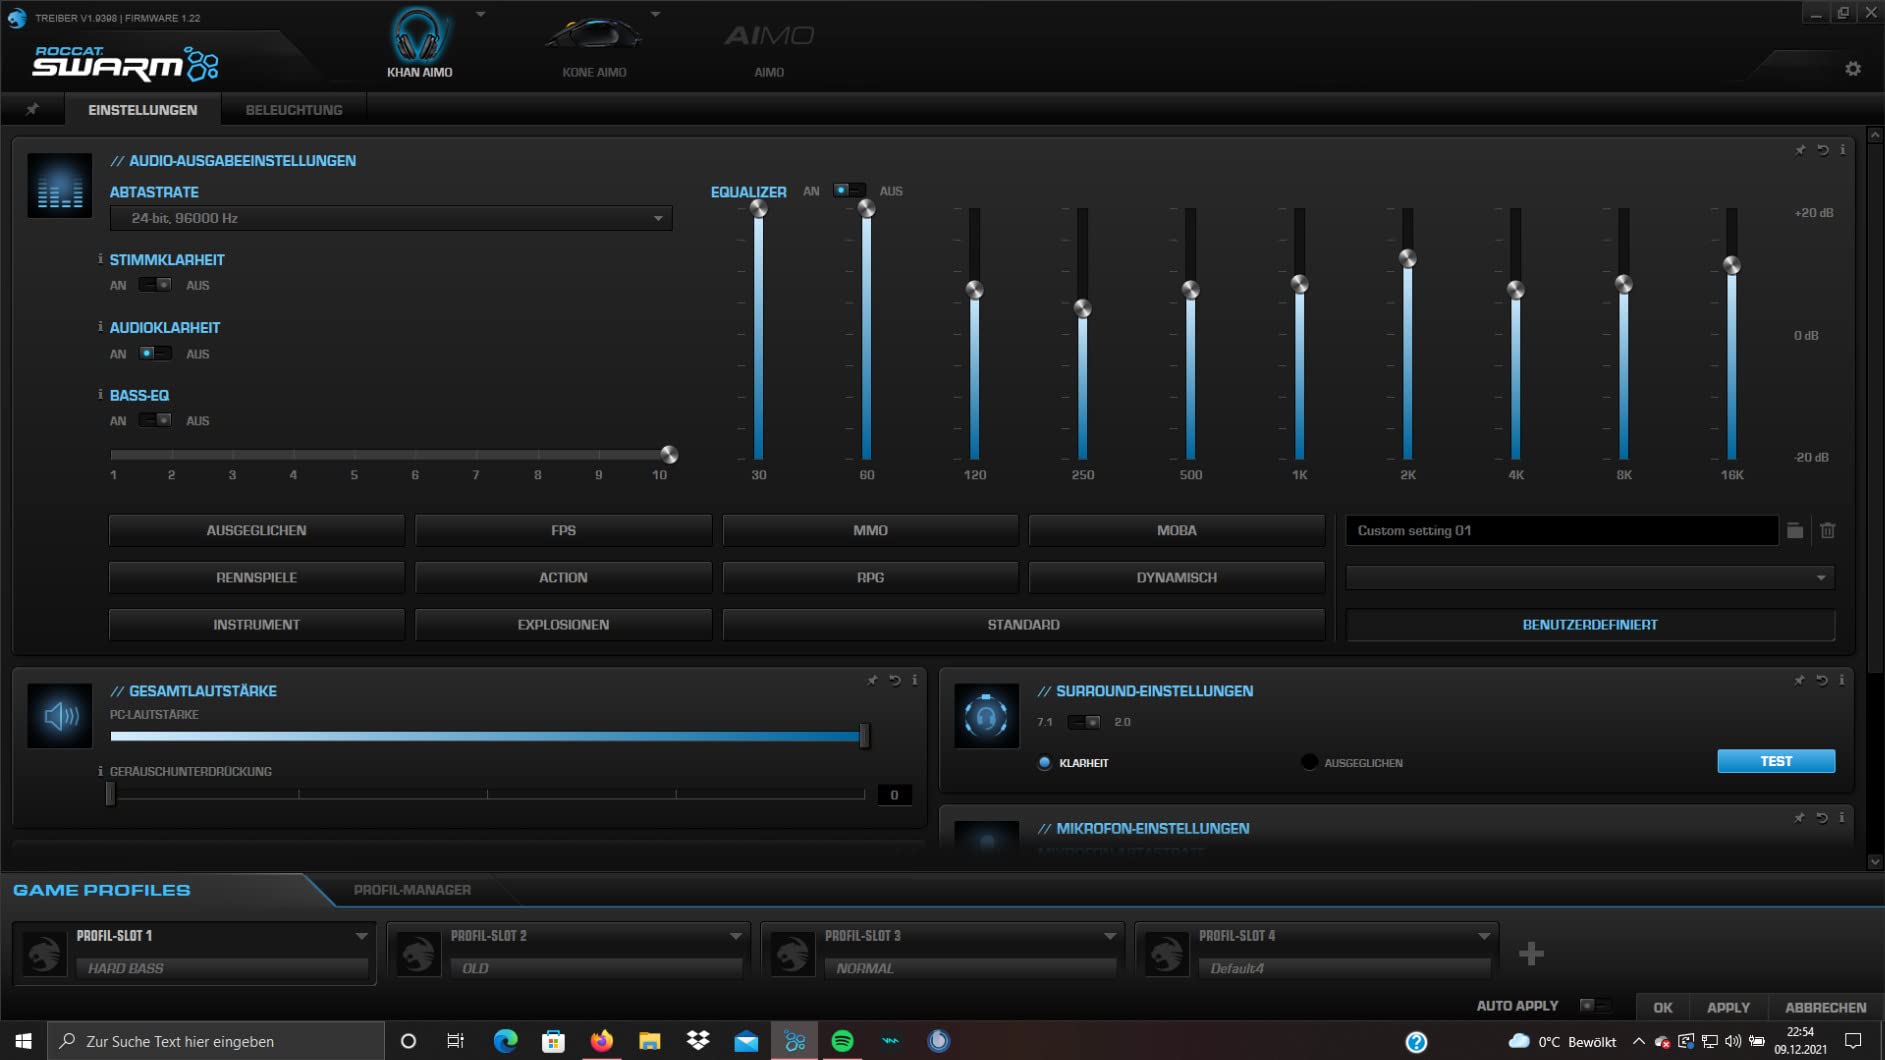Image resolution: width=1885 pixels, height=1060 pixels.
Task: Open dropdown arrow next to Kone AIMO
Action: point(655,15)
